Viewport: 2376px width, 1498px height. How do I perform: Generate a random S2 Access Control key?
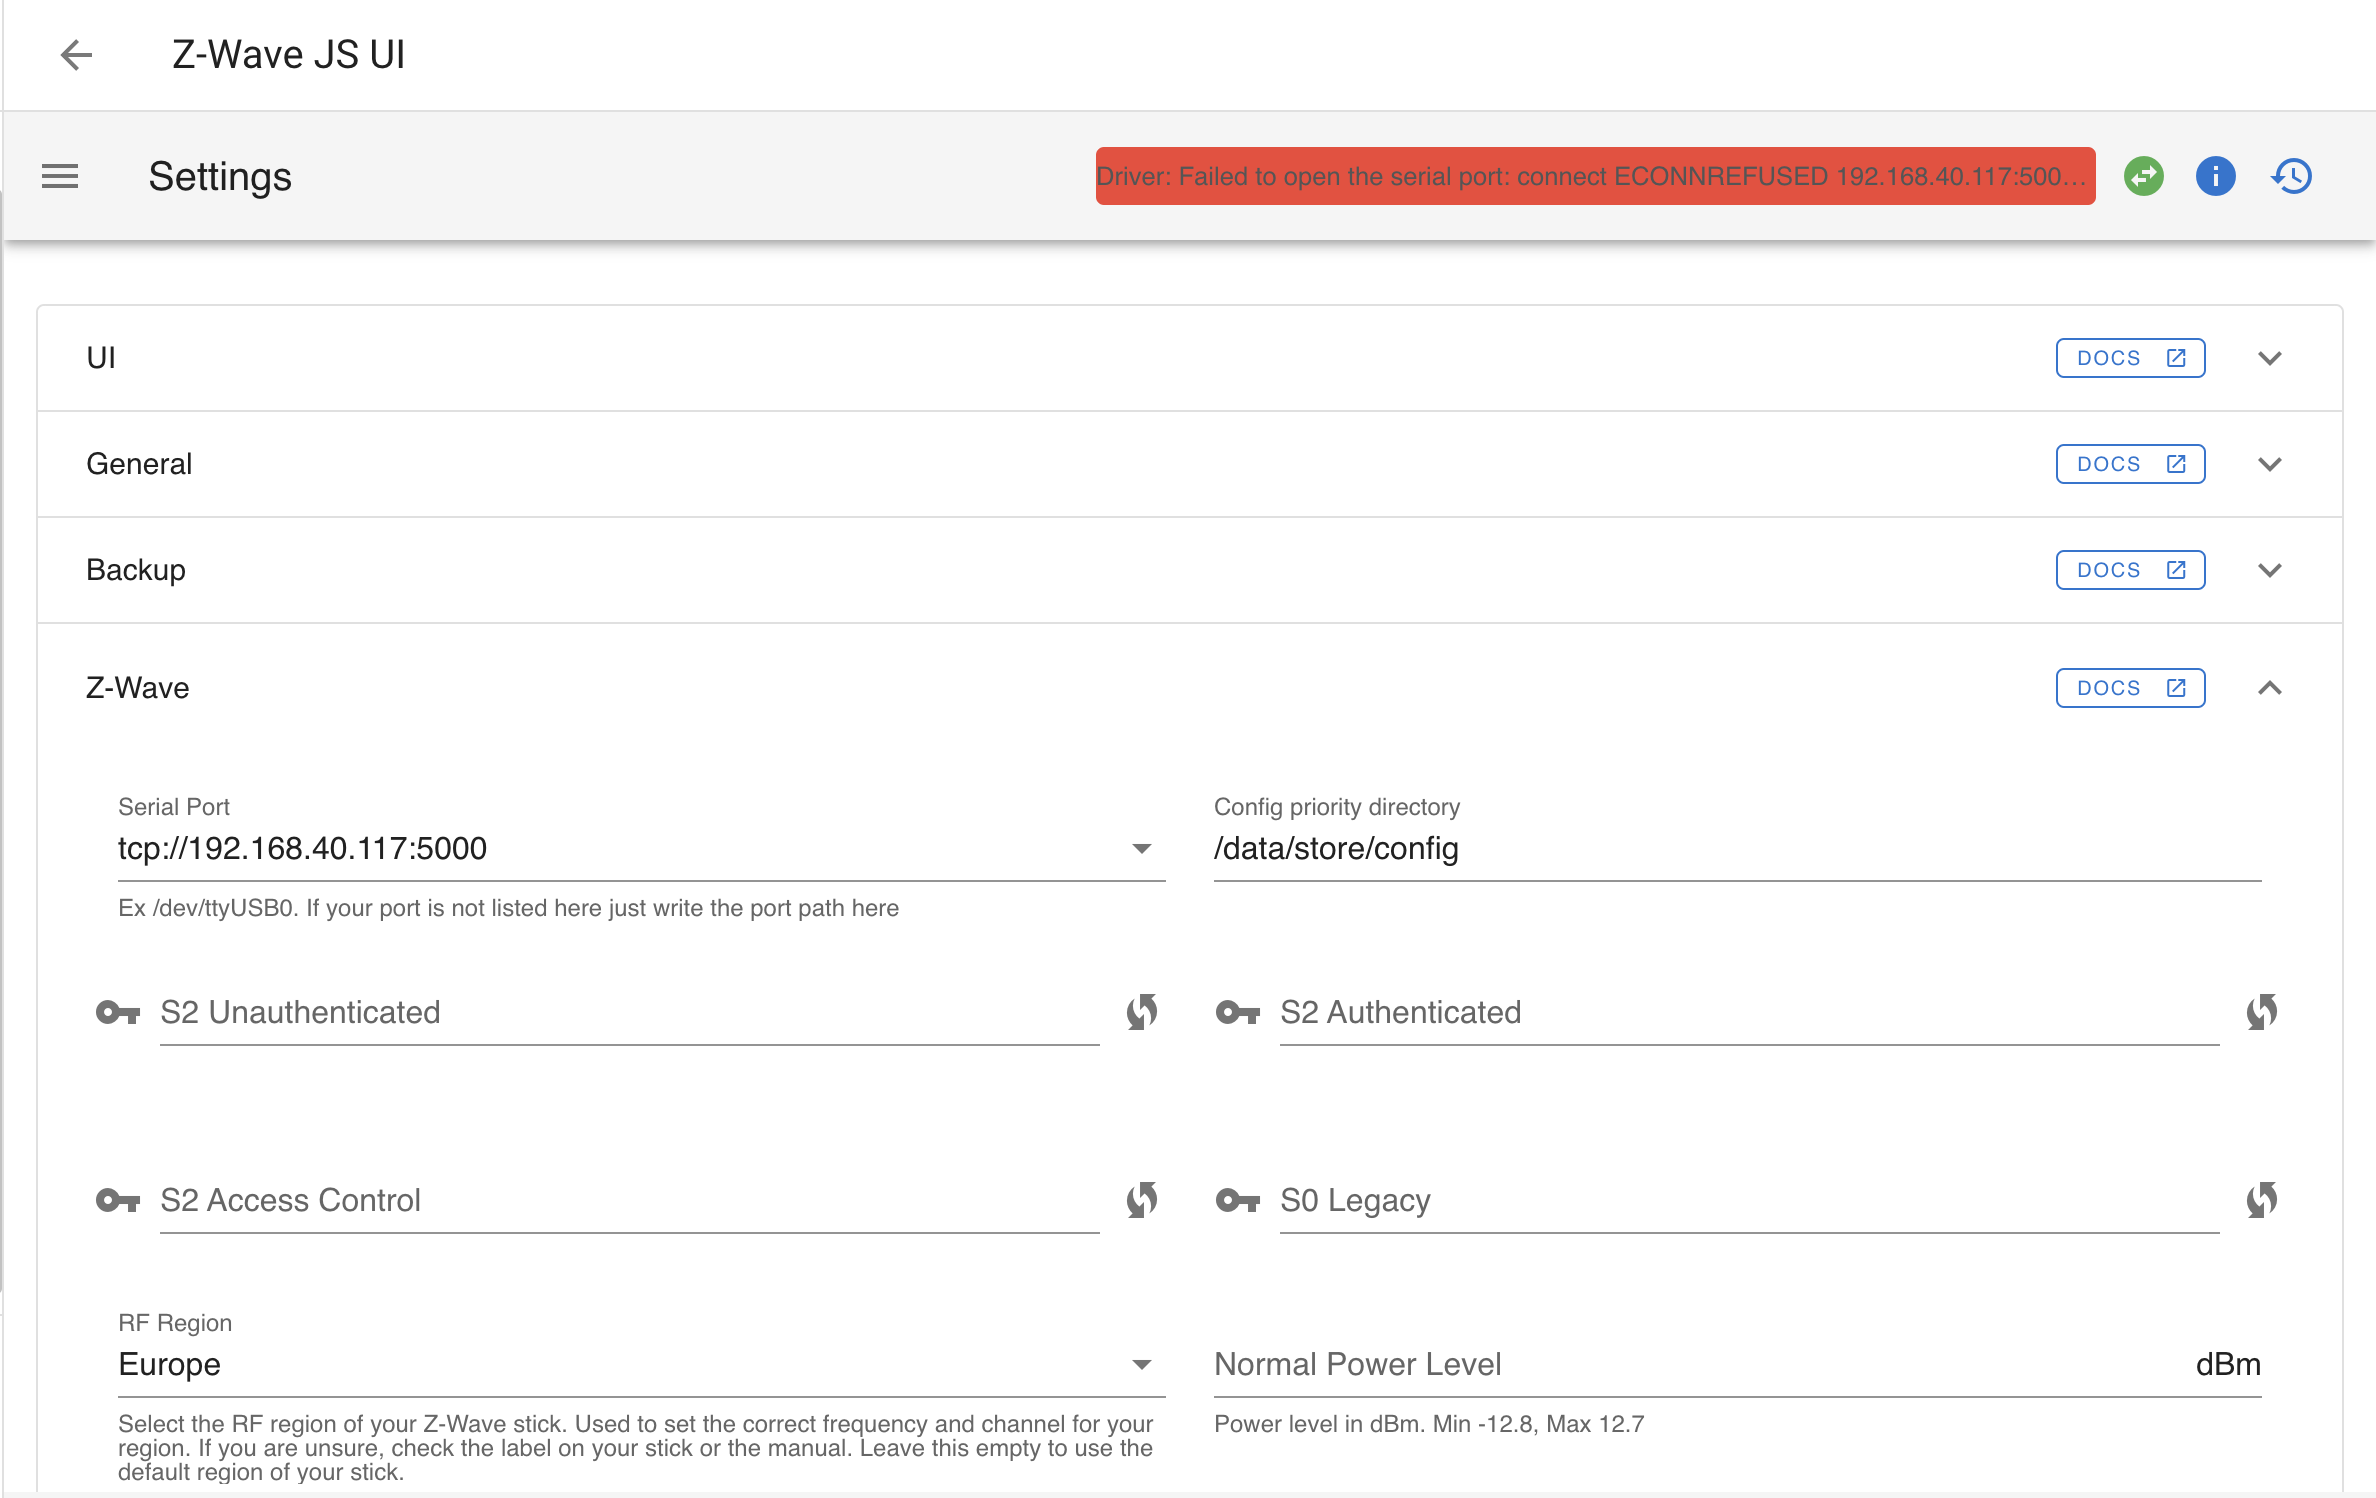(1142, 1201)
